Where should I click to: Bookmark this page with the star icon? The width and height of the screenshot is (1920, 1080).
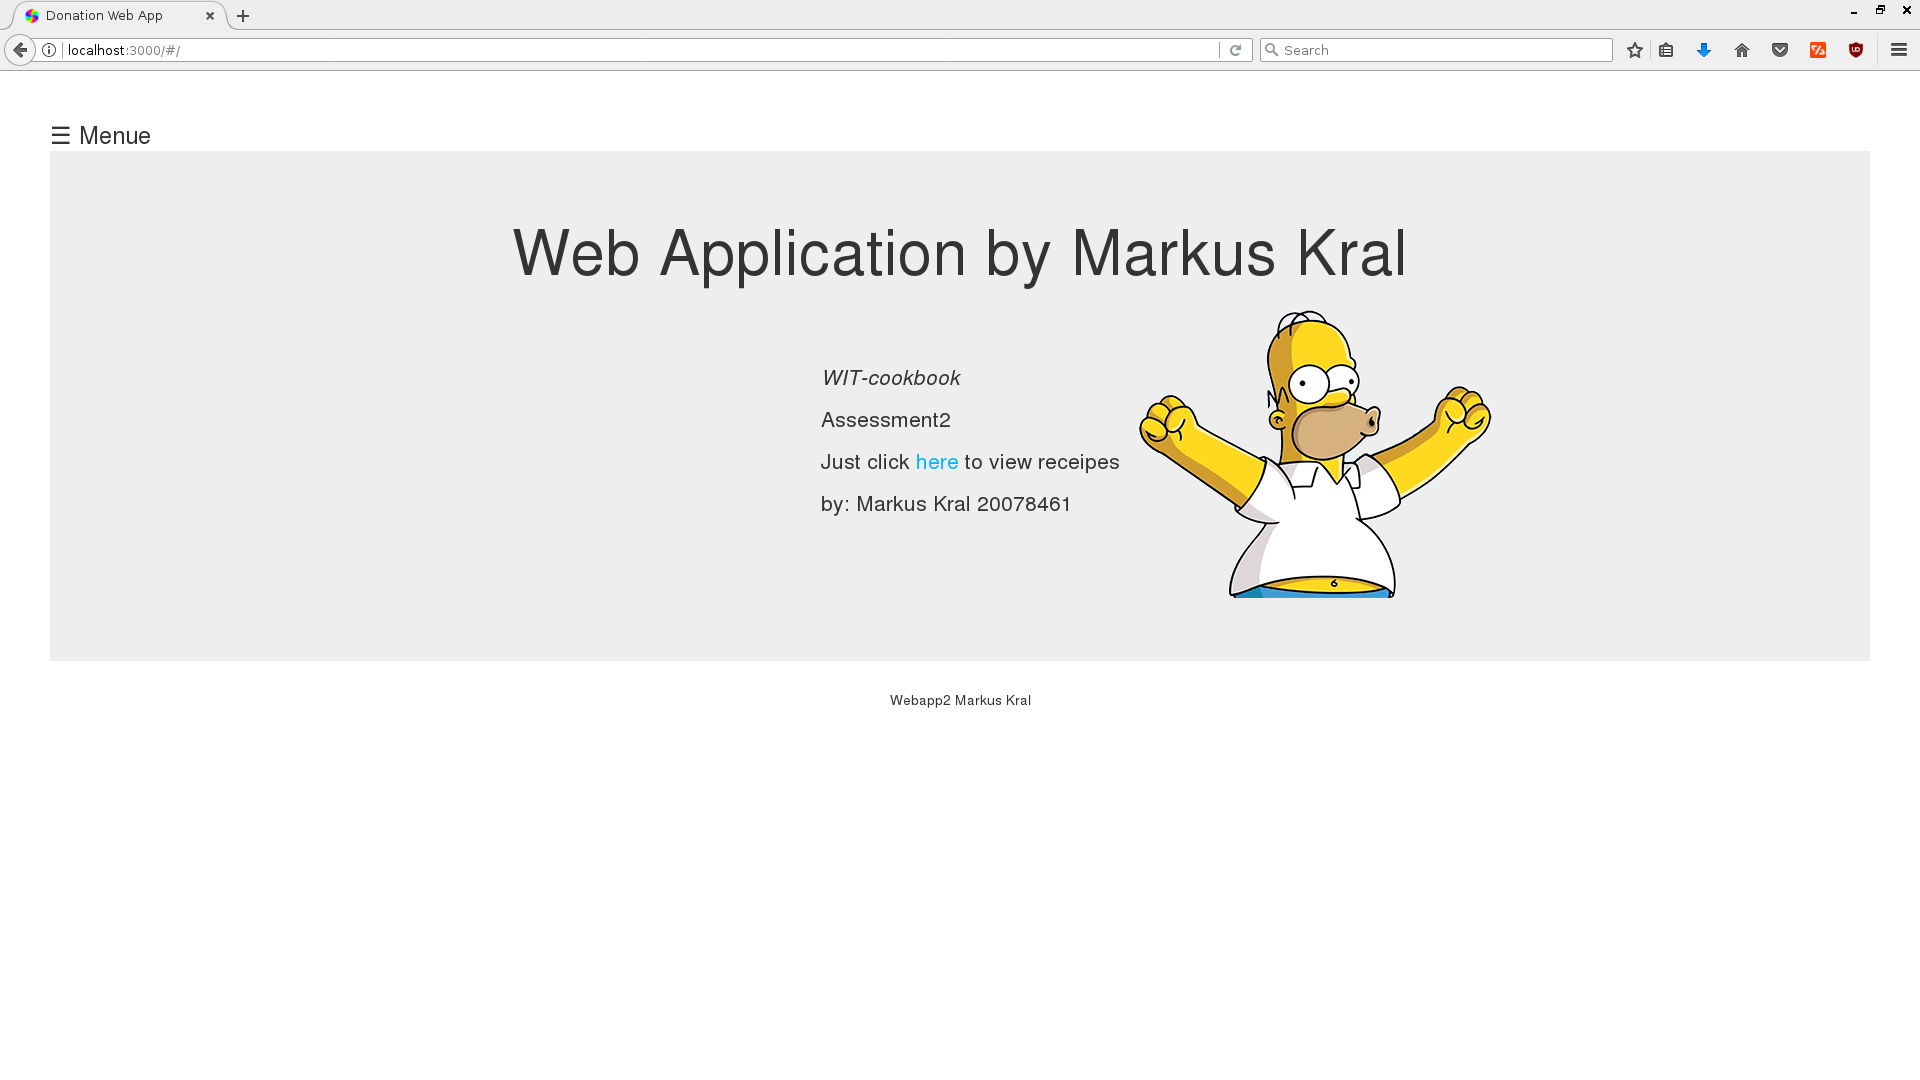pos(1634,50)
